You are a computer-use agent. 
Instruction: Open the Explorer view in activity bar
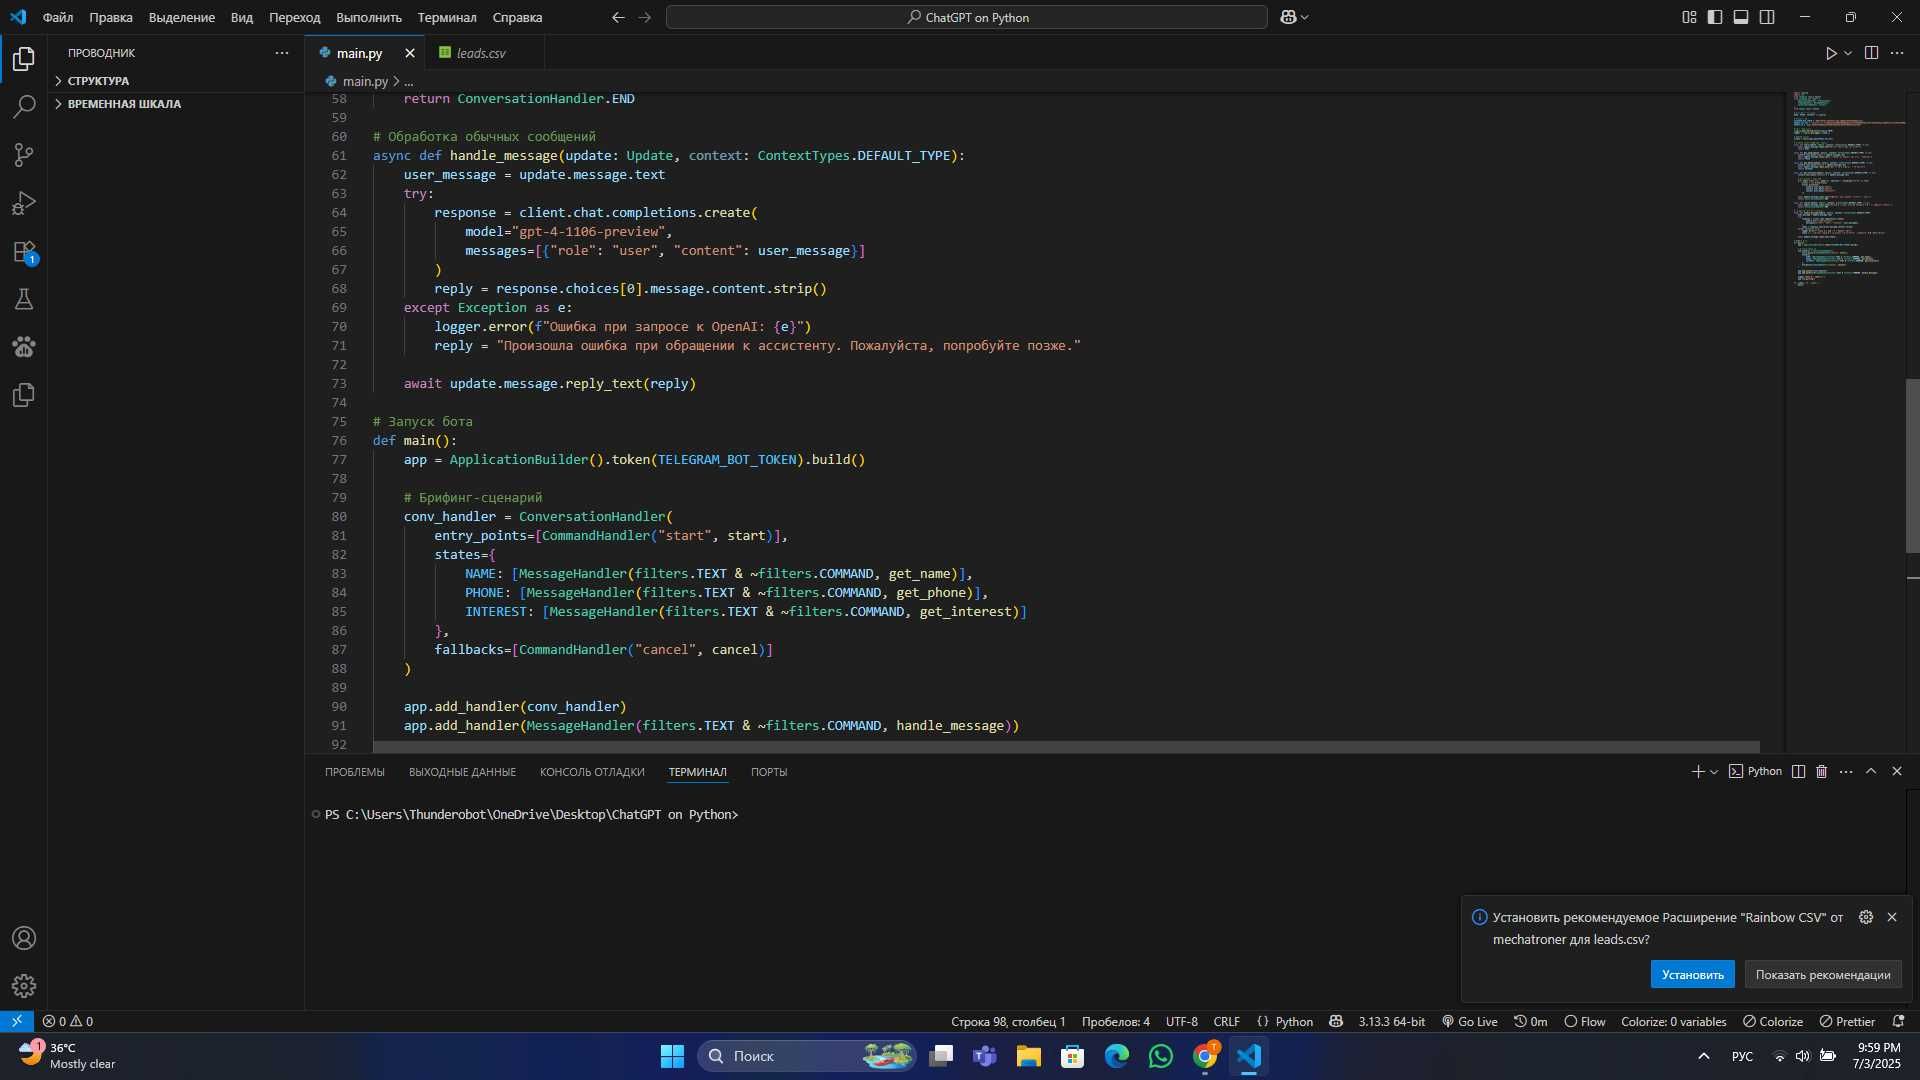coord(24,59)
